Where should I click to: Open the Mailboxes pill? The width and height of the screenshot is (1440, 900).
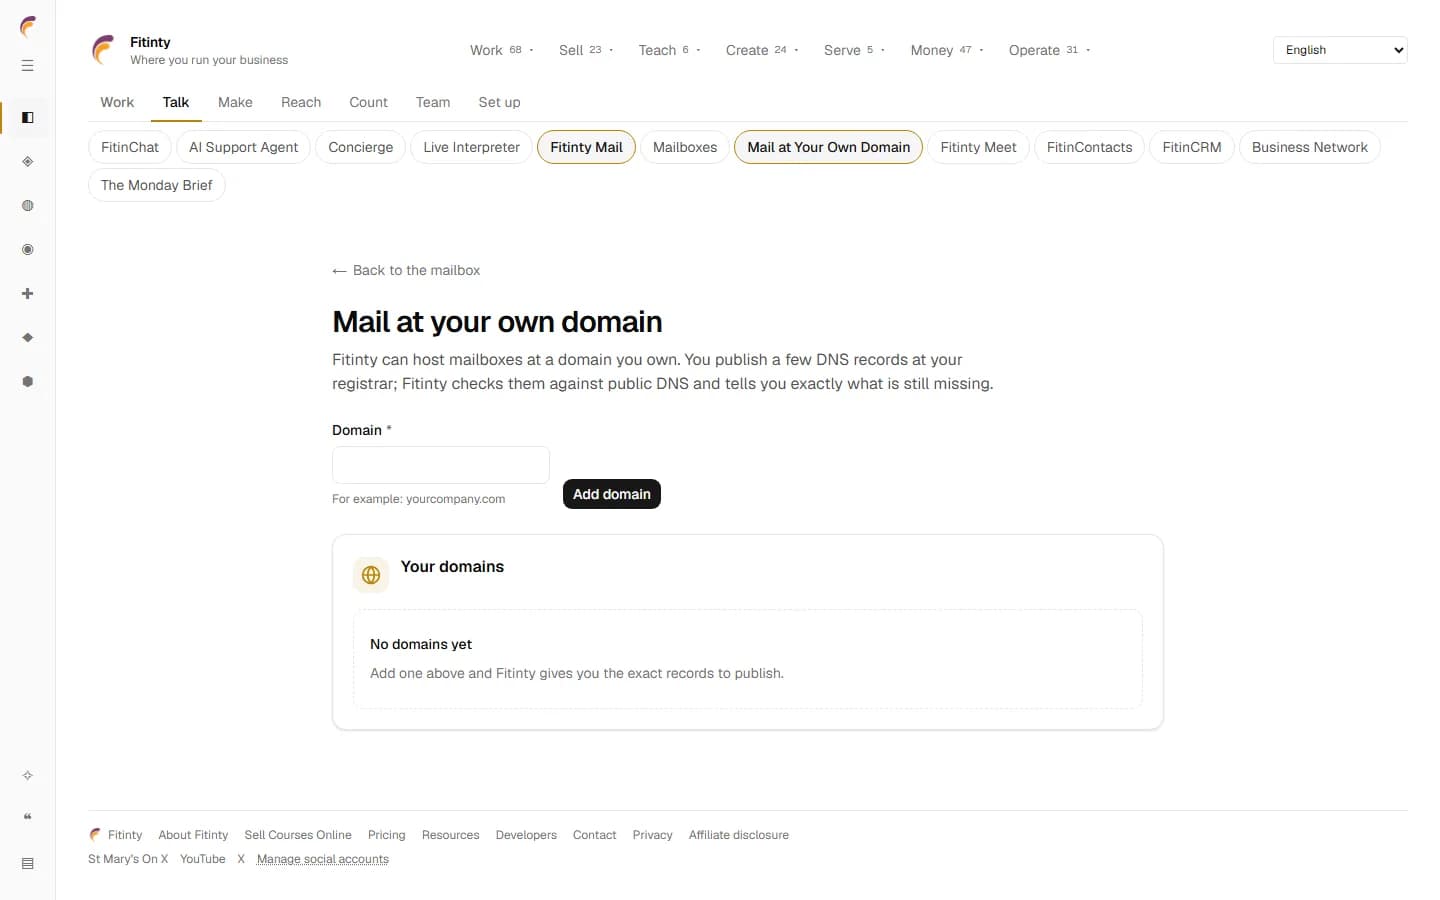point(685,147)
